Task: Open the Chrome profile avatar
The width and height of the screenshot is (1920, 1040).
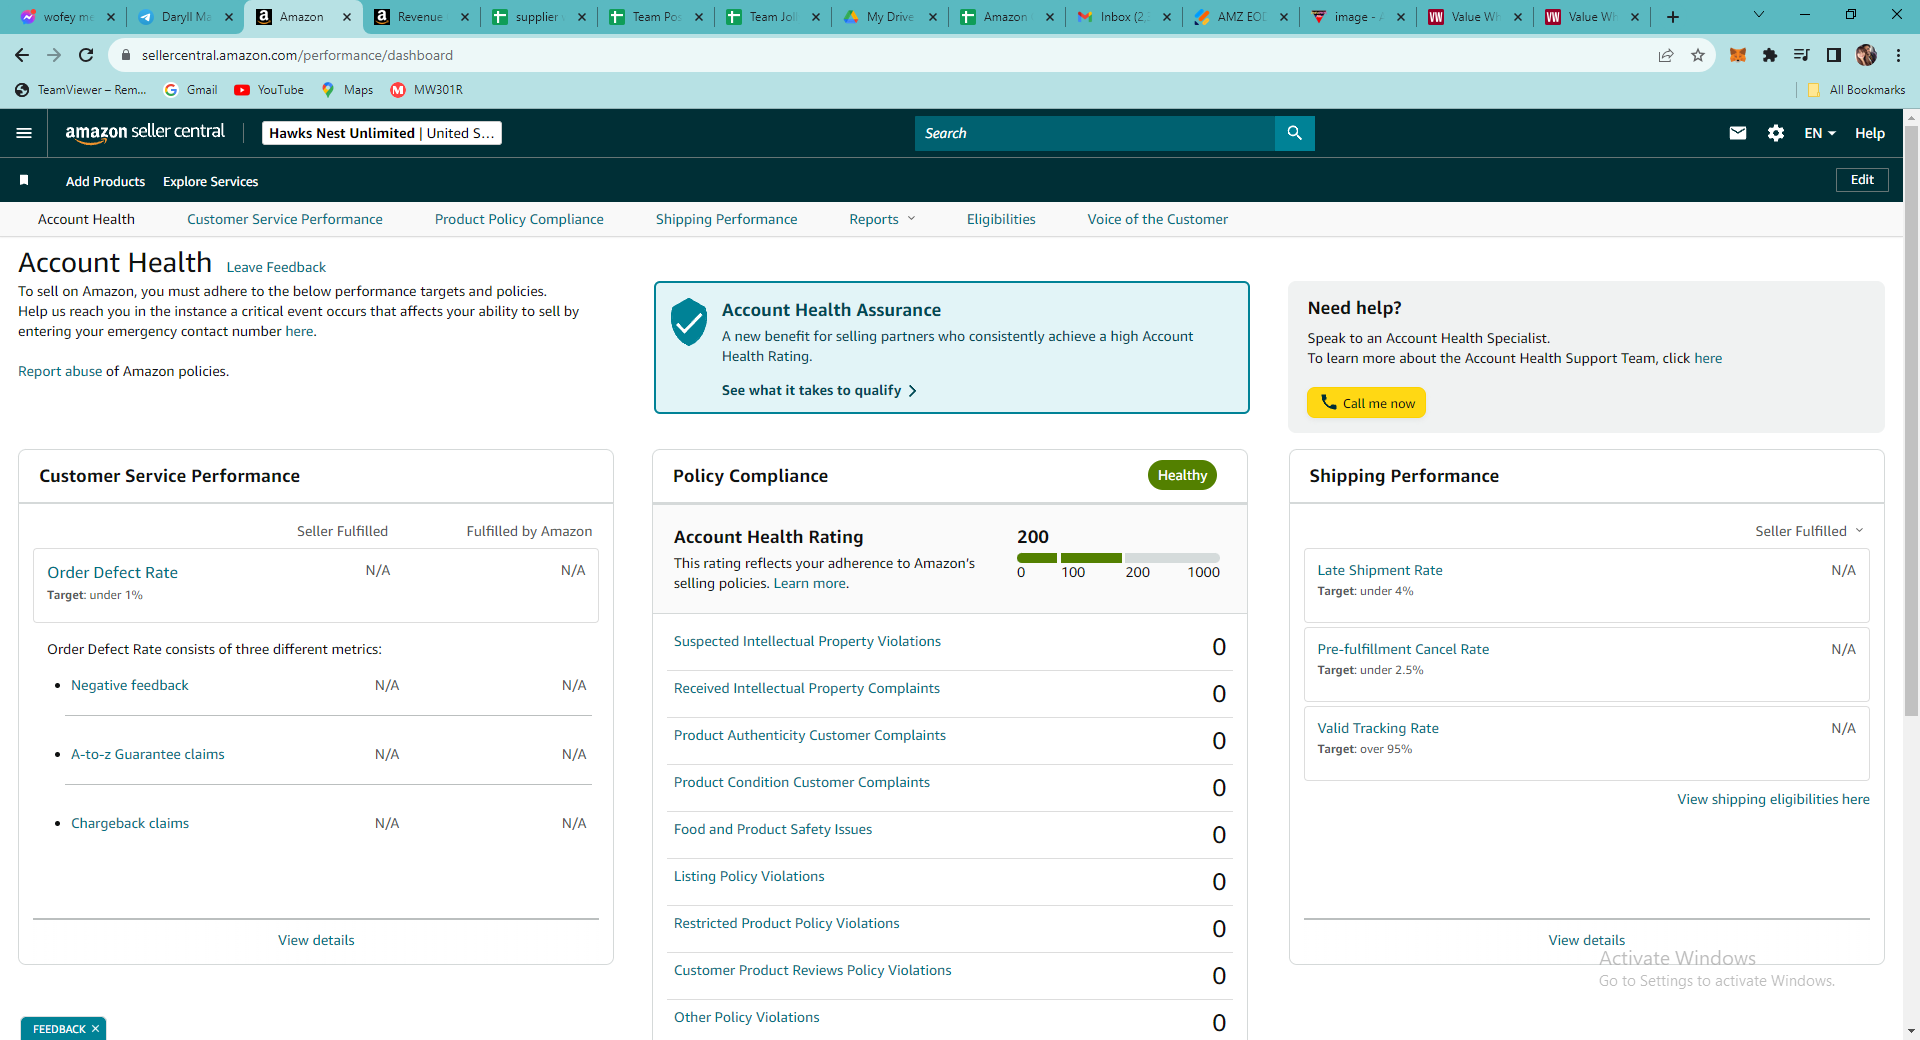Action: pyautogui.click(x=1866, y=55)
